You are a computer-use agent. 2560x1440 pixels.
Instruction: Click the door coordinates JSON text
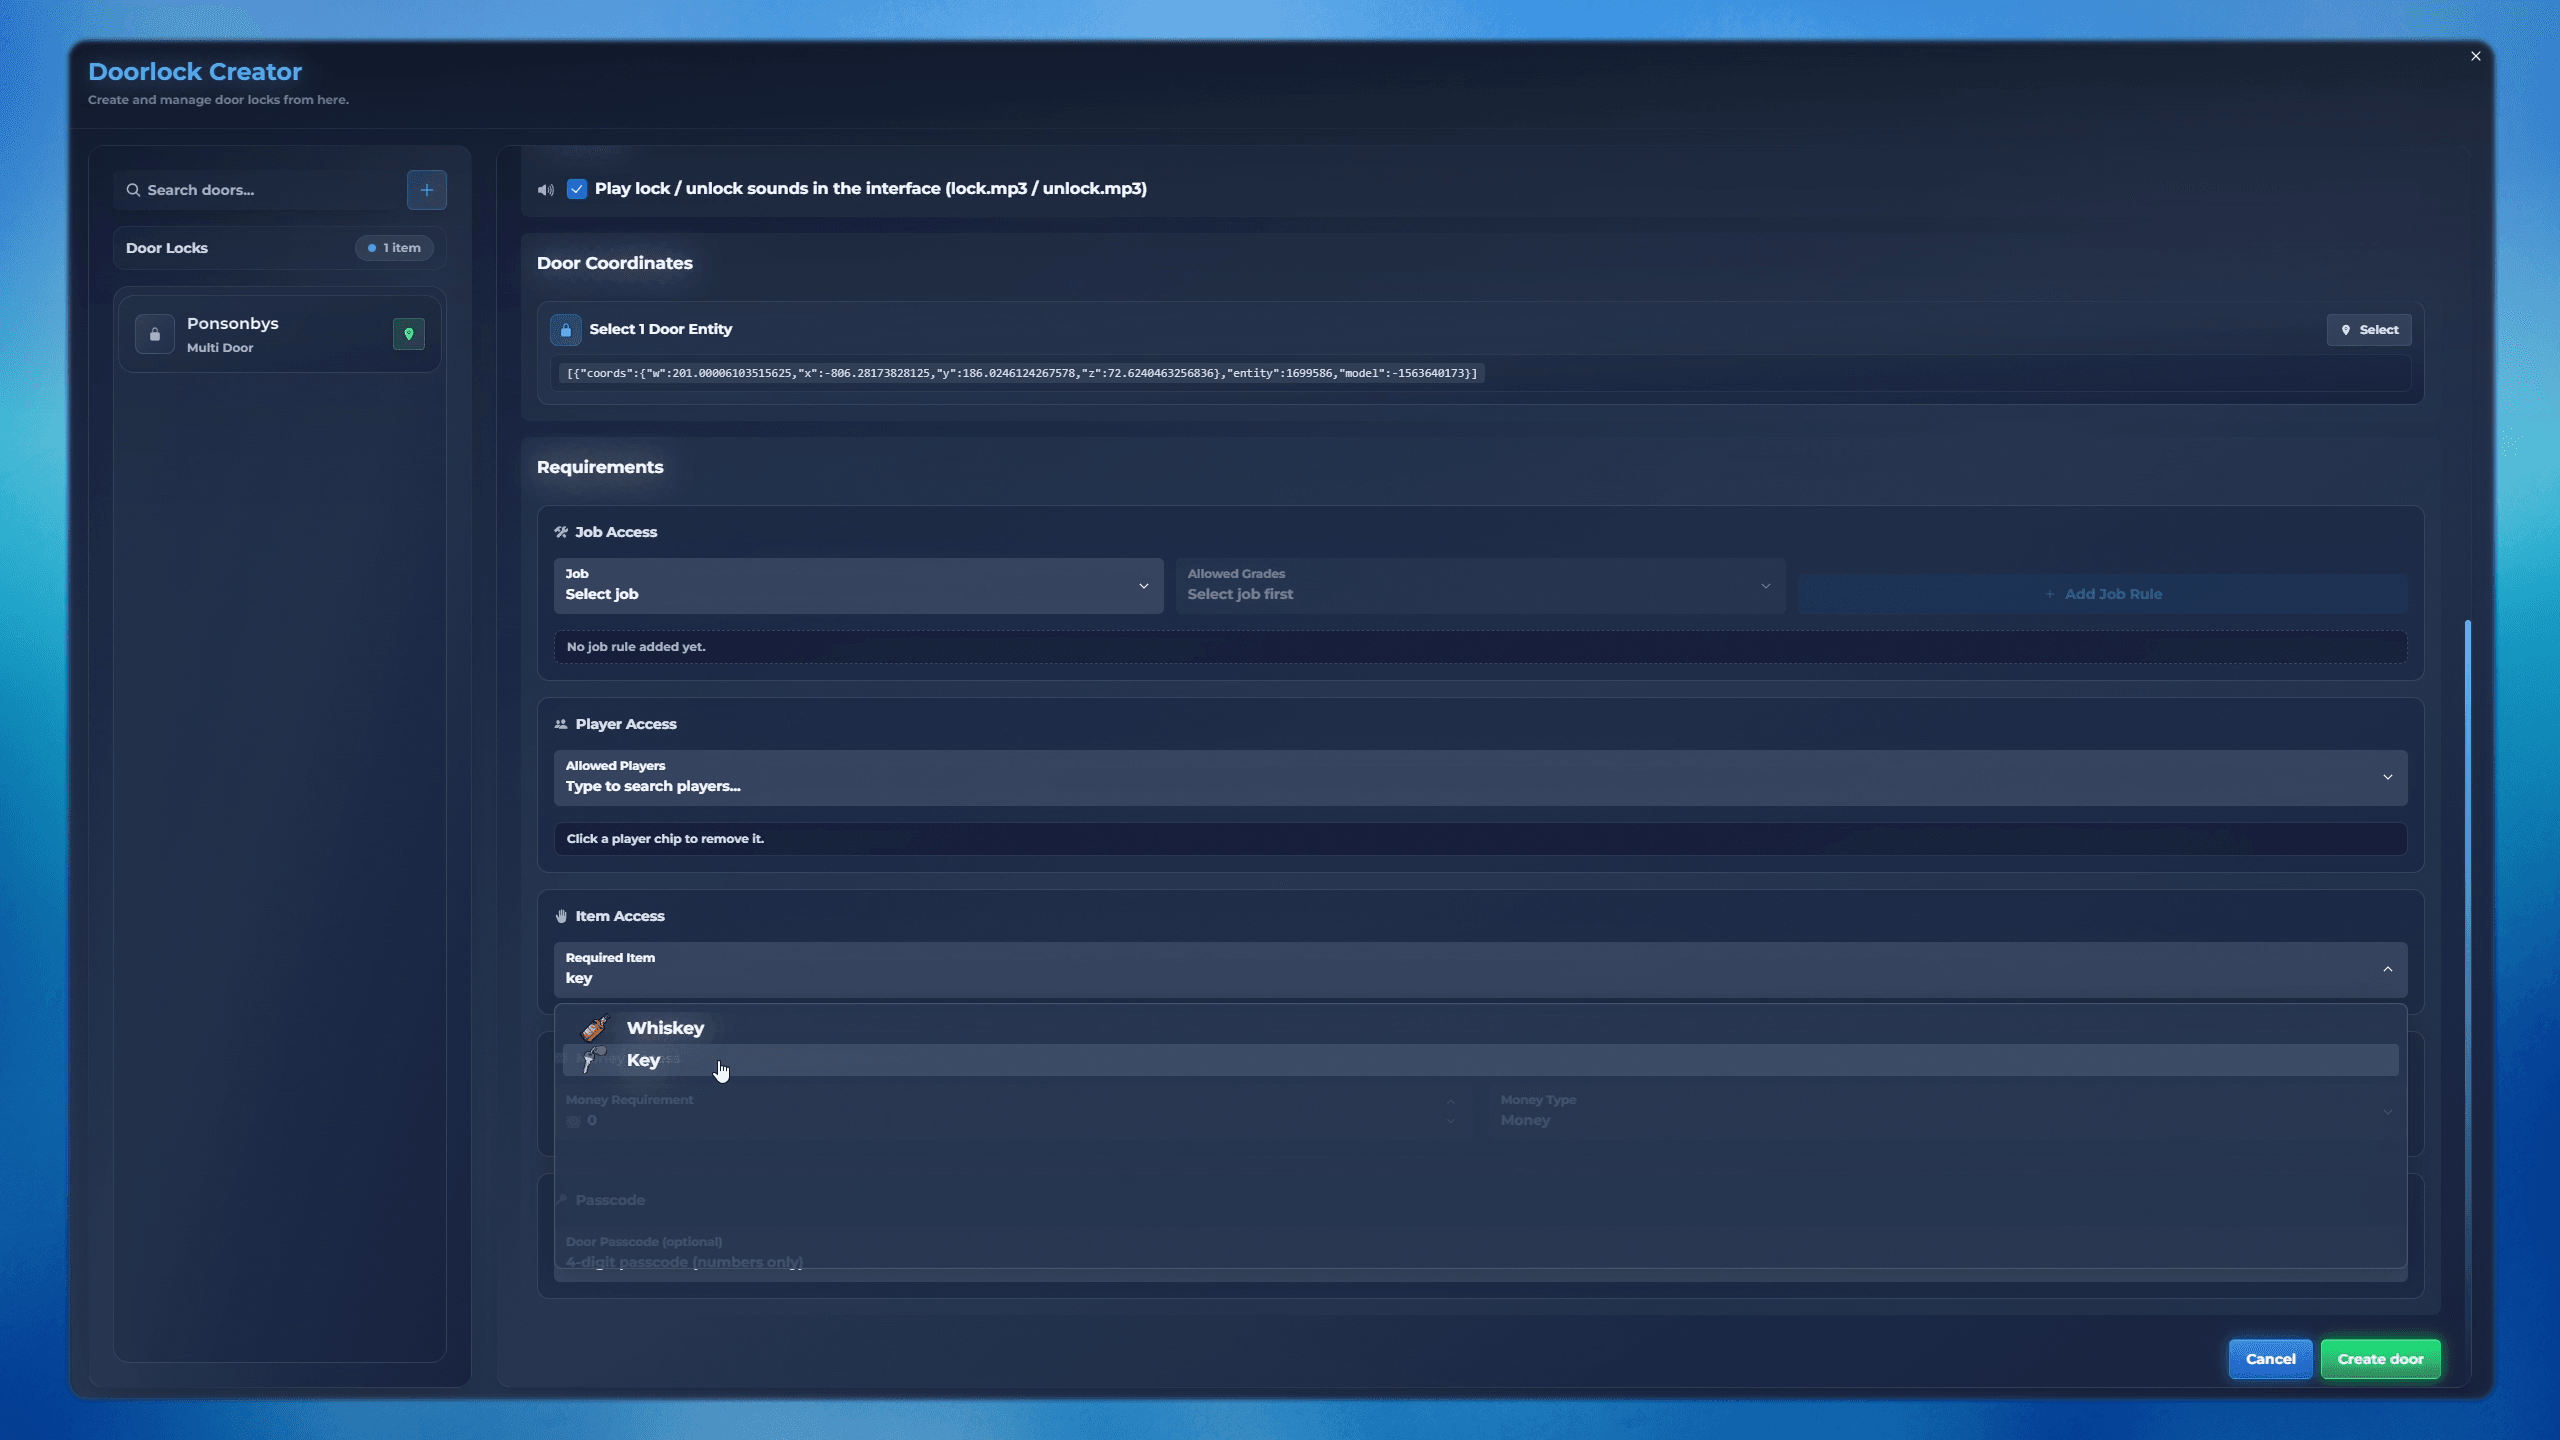[x=1021, y=373]
